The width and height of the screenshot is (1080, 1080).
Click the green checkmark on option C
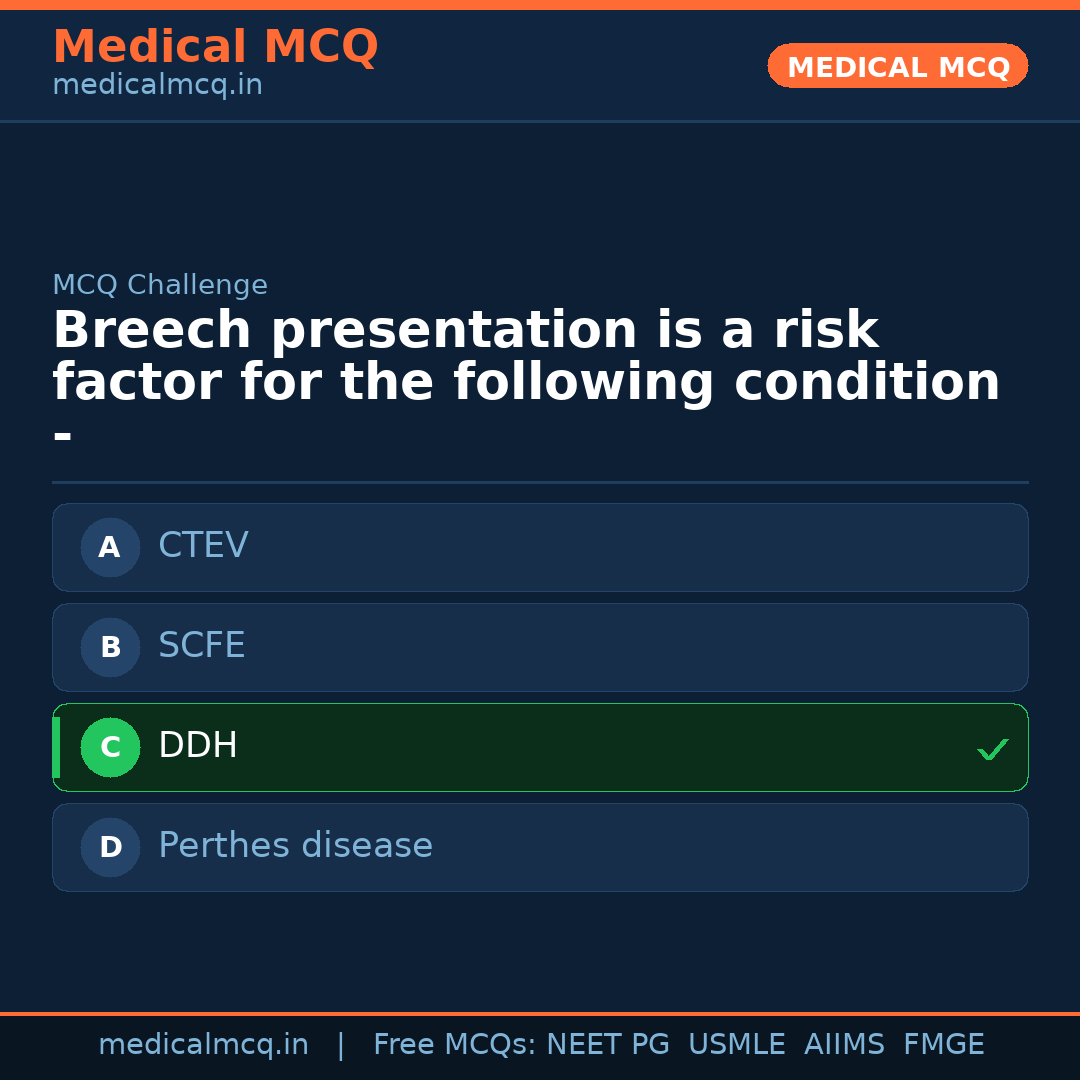(992, 748)
